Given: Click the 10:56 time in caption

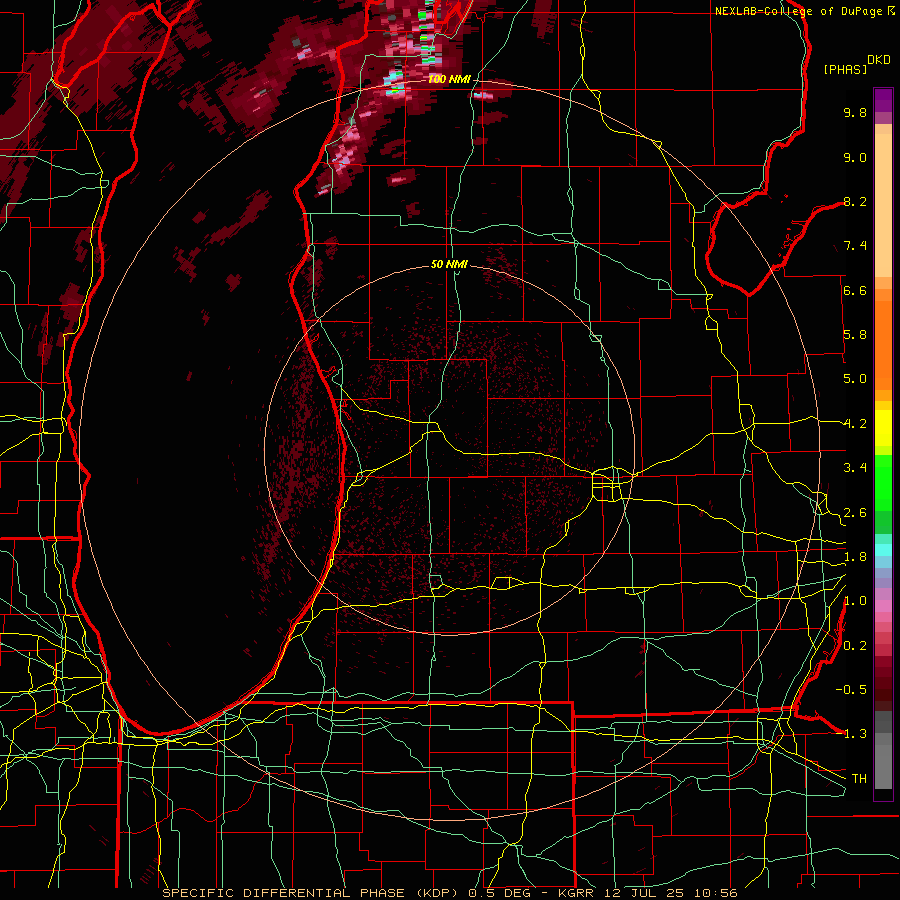Looking at the screenshot, I should (716, 893).
